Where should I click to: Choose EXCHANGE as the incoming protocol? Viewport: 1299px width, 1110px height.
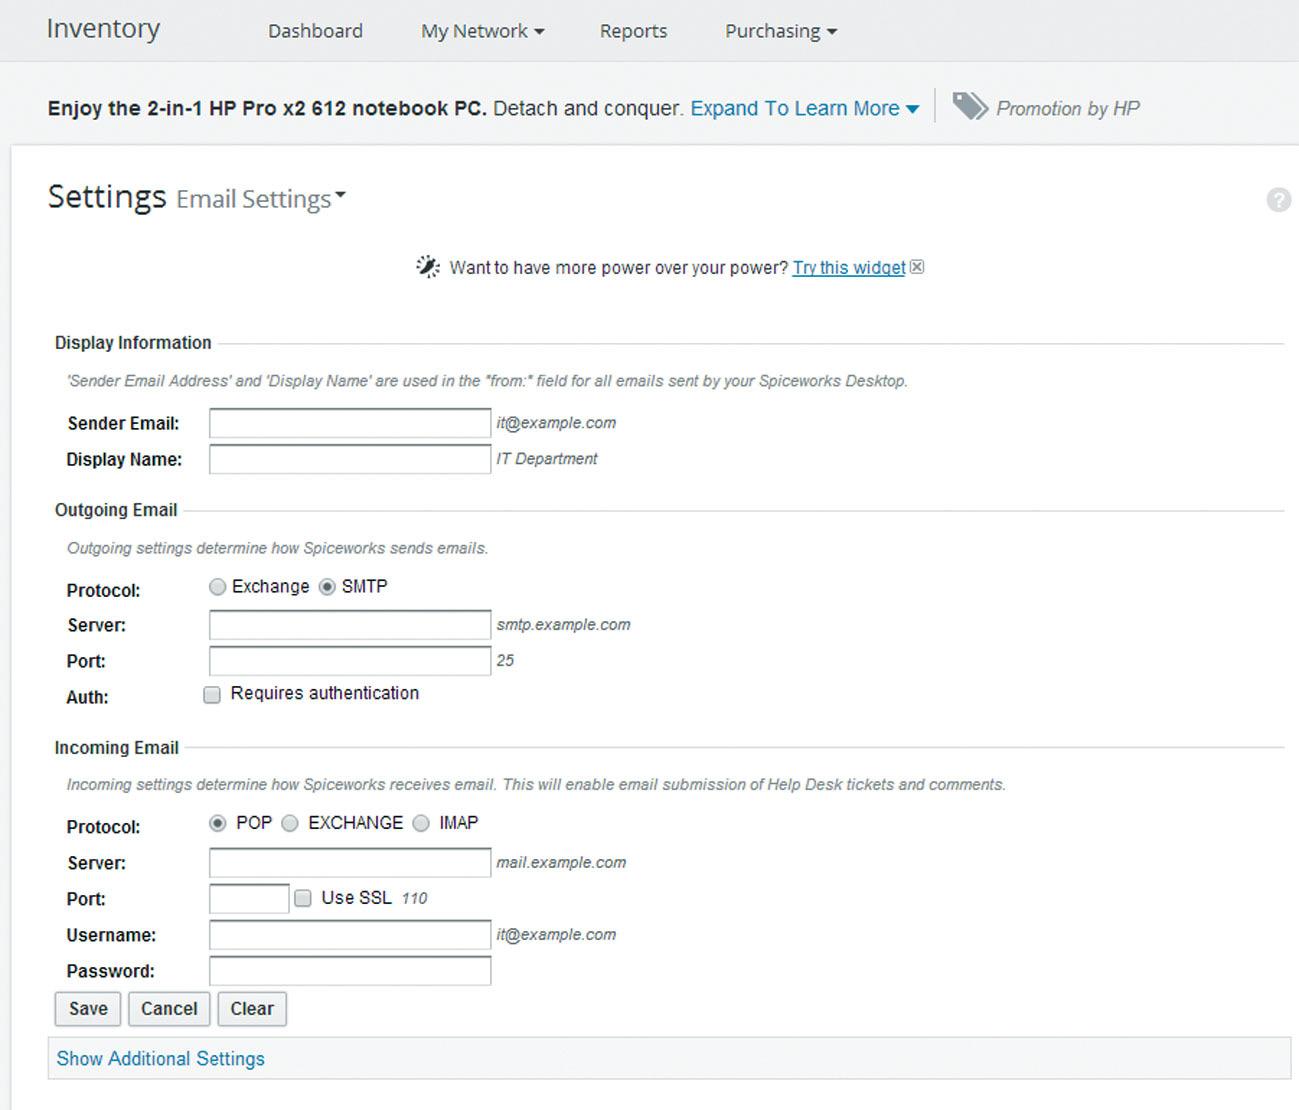click(x=290, y=823)
